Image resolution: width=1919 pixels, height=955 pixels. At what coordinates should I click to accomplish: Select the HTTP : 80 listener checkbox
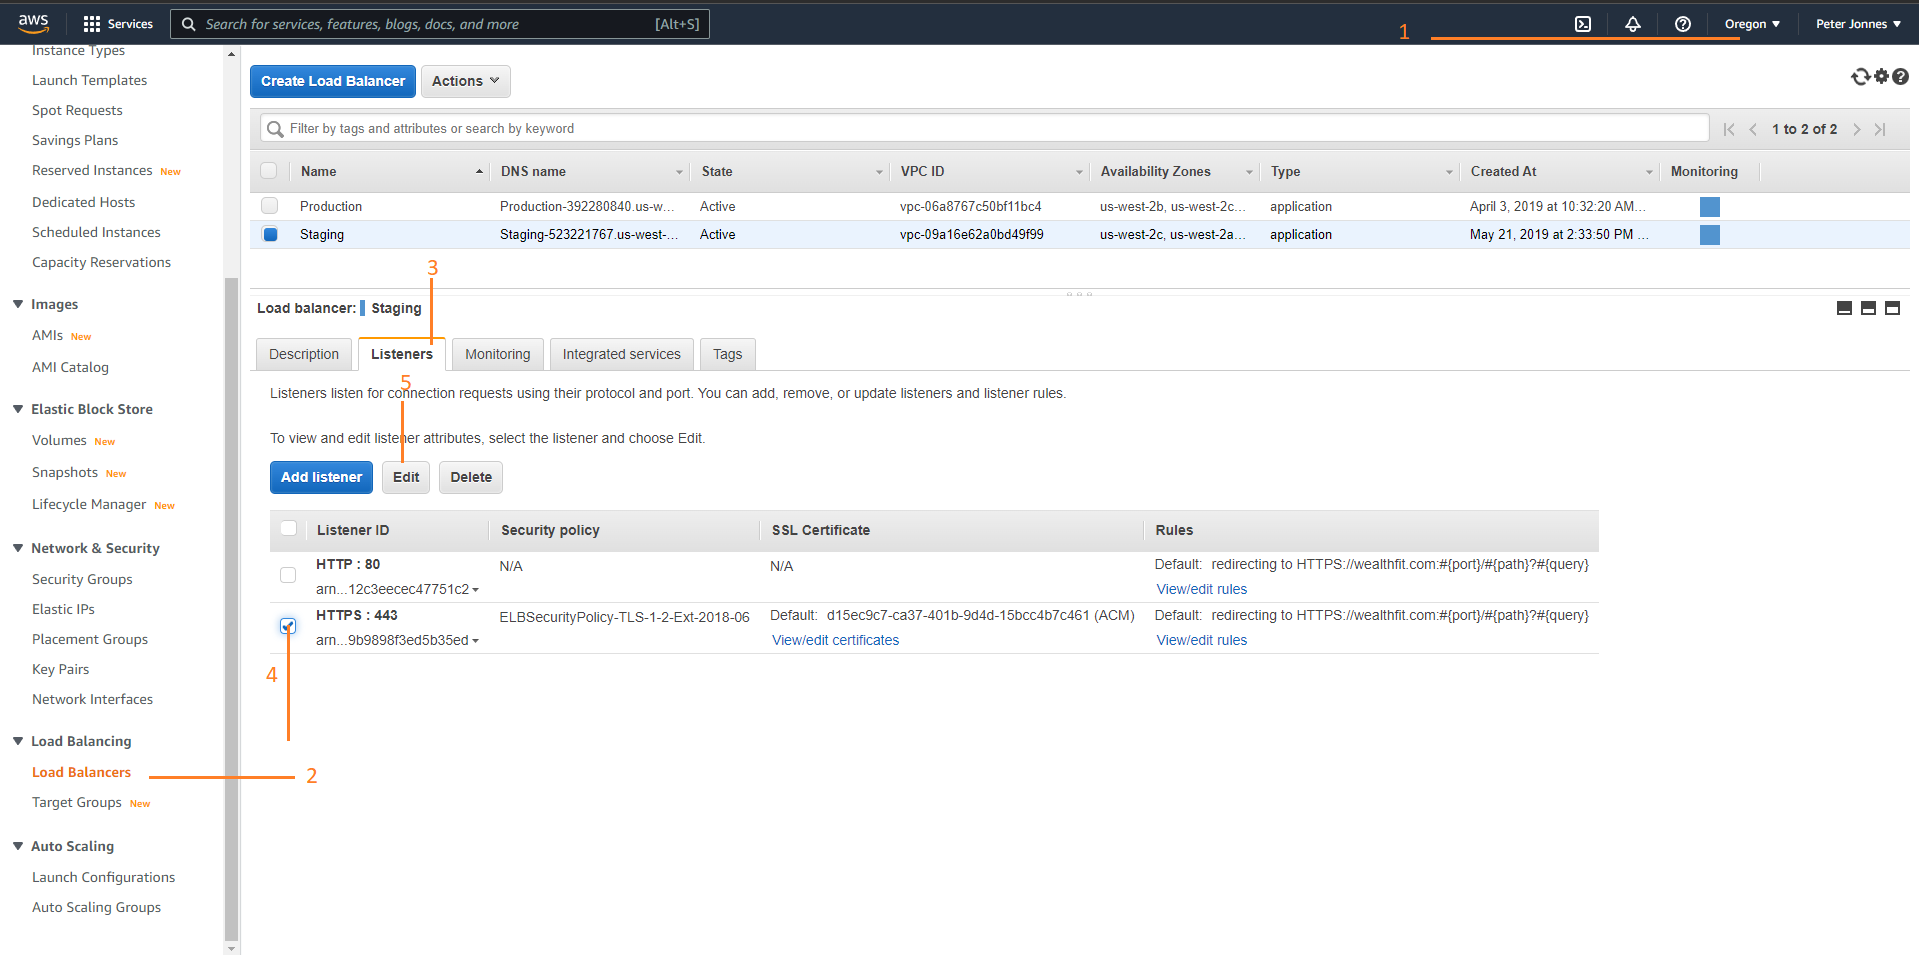[288, 575]
